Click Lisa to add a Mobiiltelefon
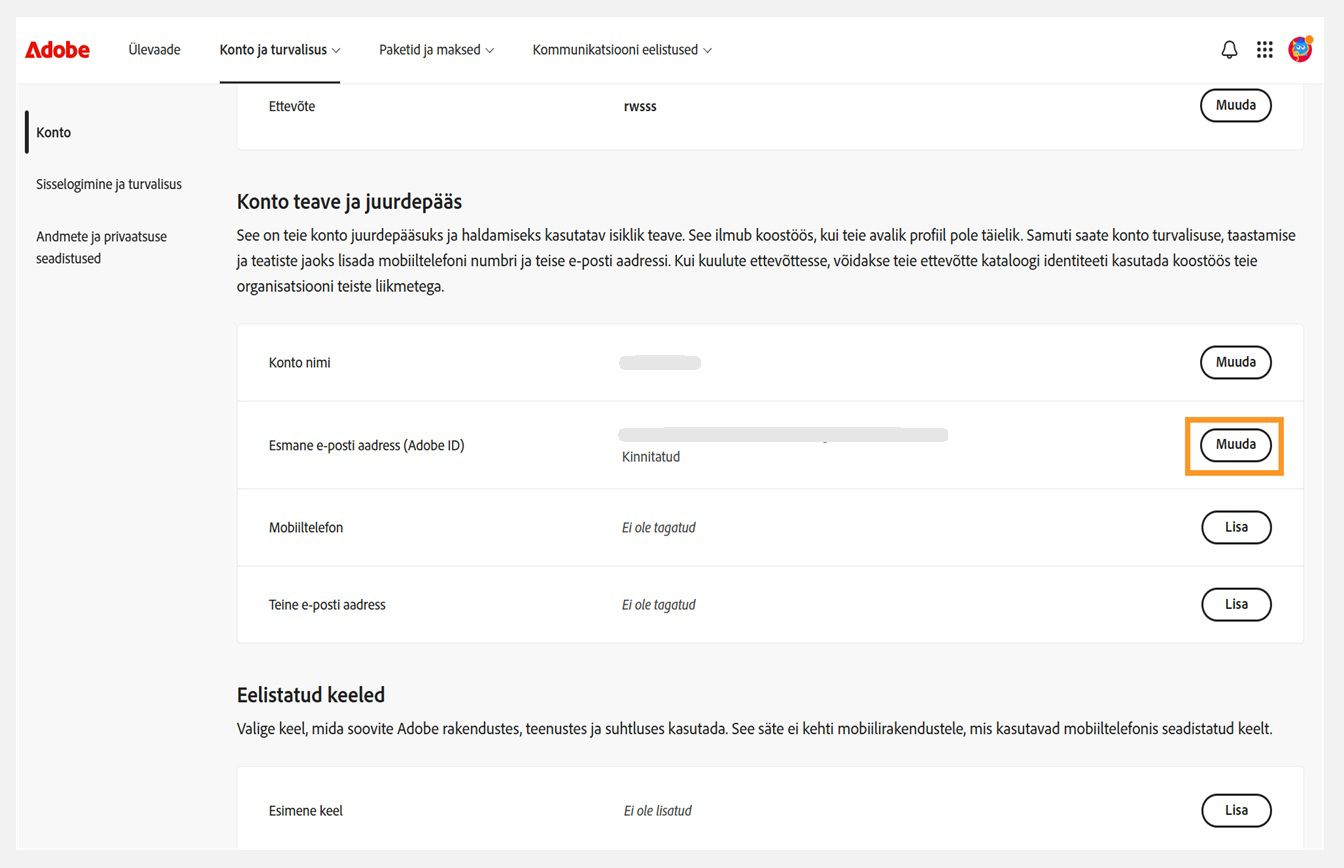This screenshot has width=1344, height=868. (1236, 527)
